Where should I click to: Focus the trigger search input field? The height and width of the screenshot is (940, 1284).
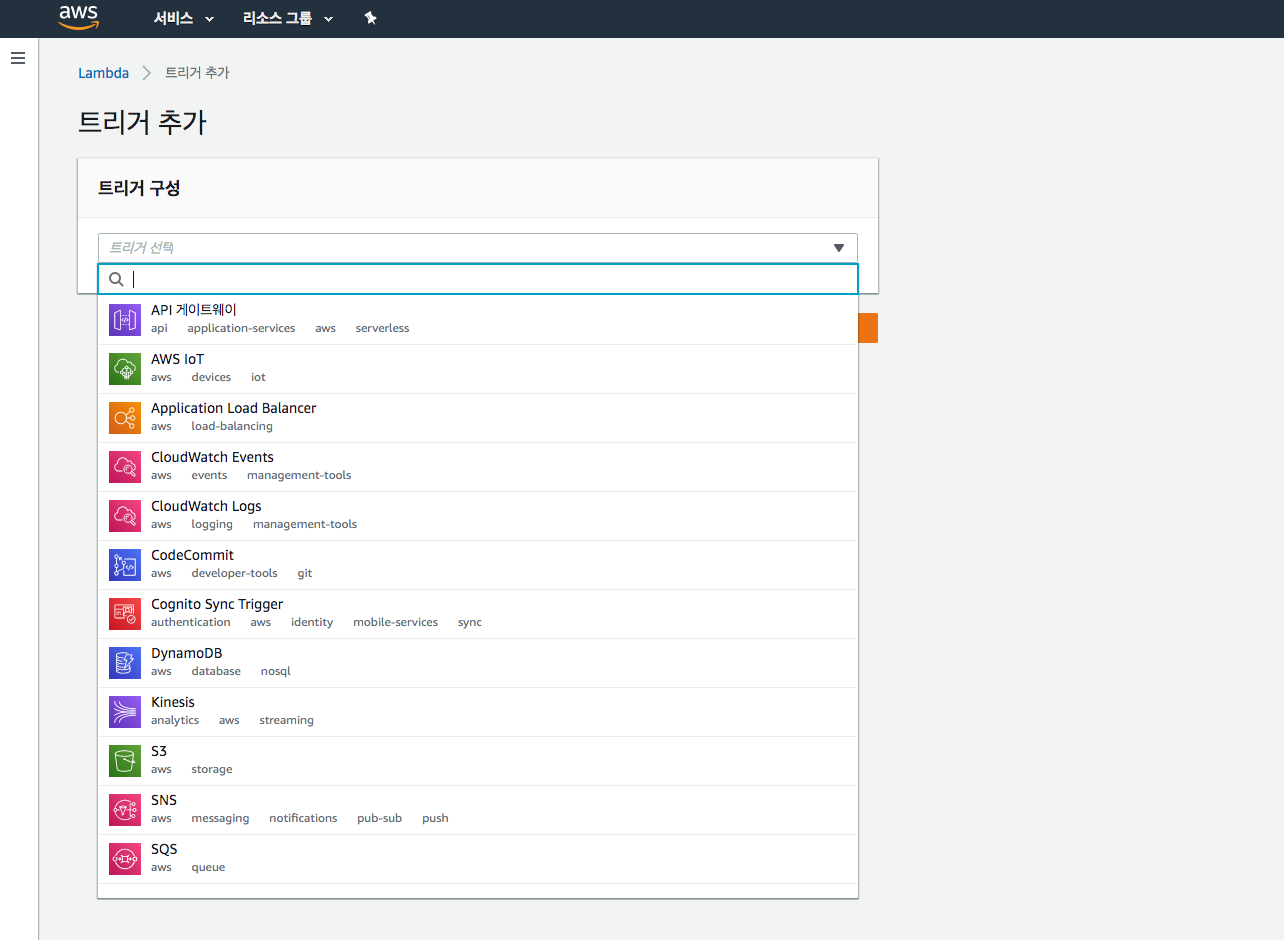pyautogui.click(x=478, y=279)
